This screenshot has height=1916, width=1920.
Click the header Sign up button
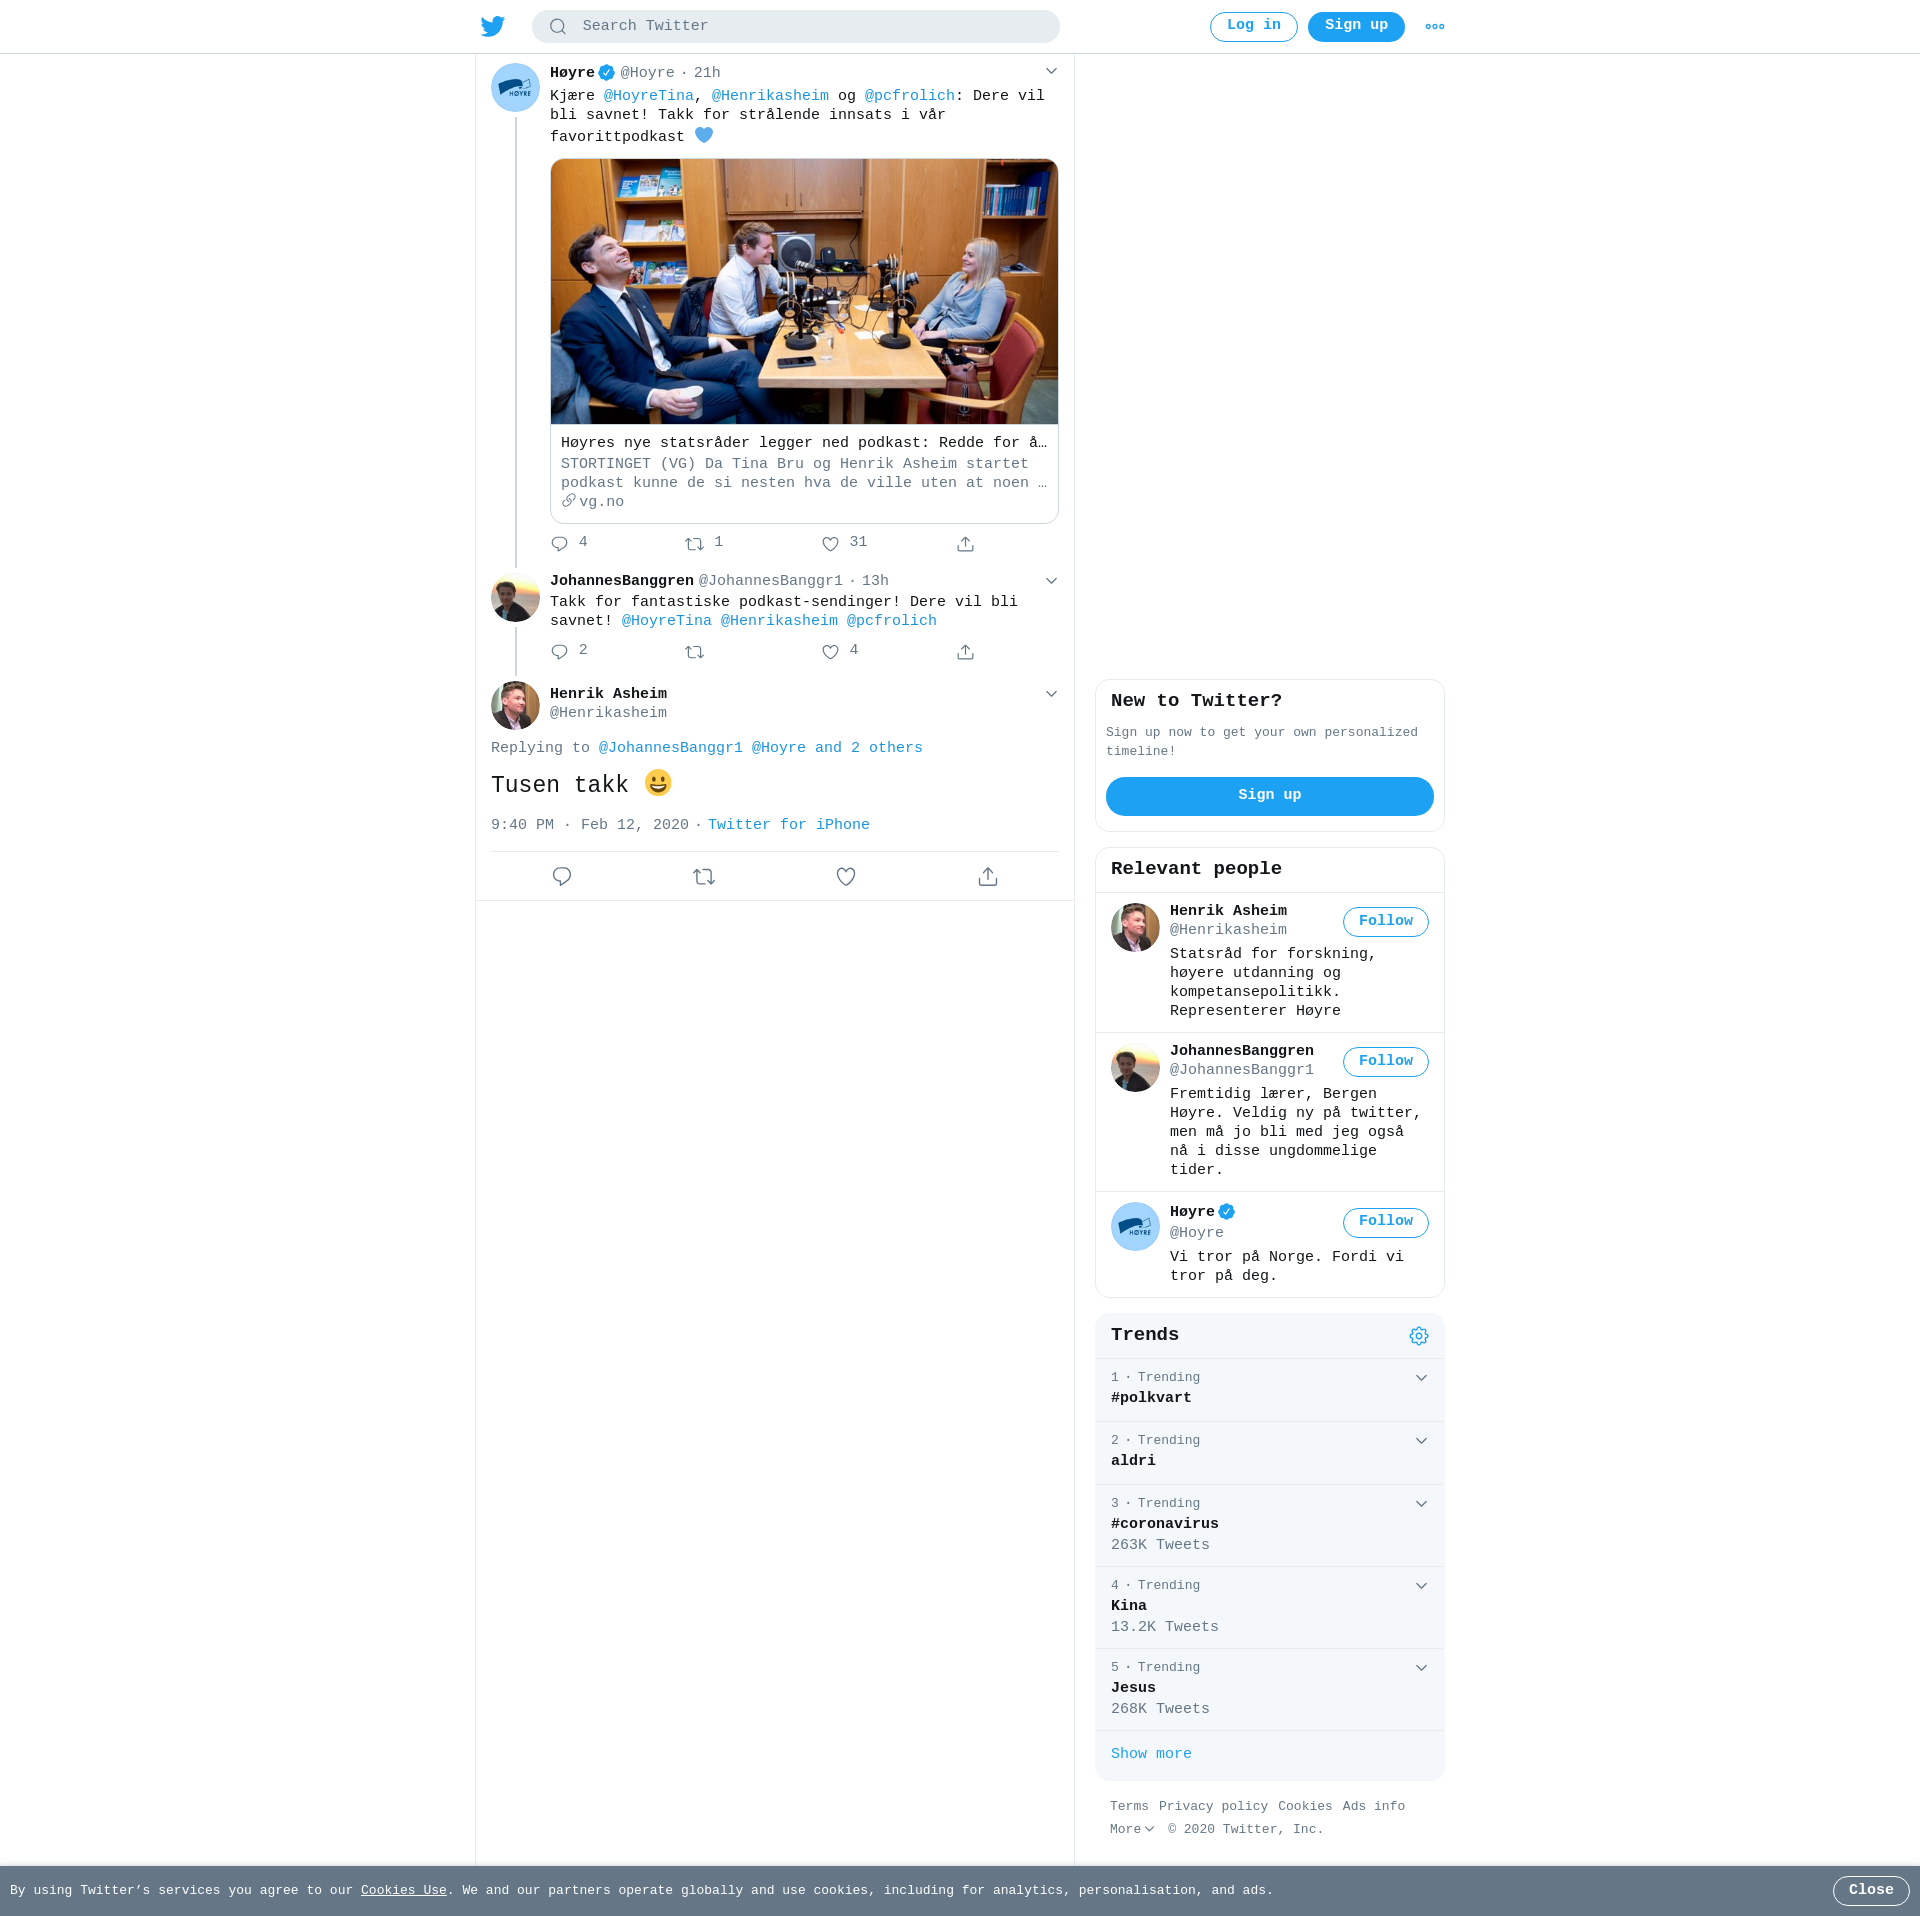(1356, 27)
